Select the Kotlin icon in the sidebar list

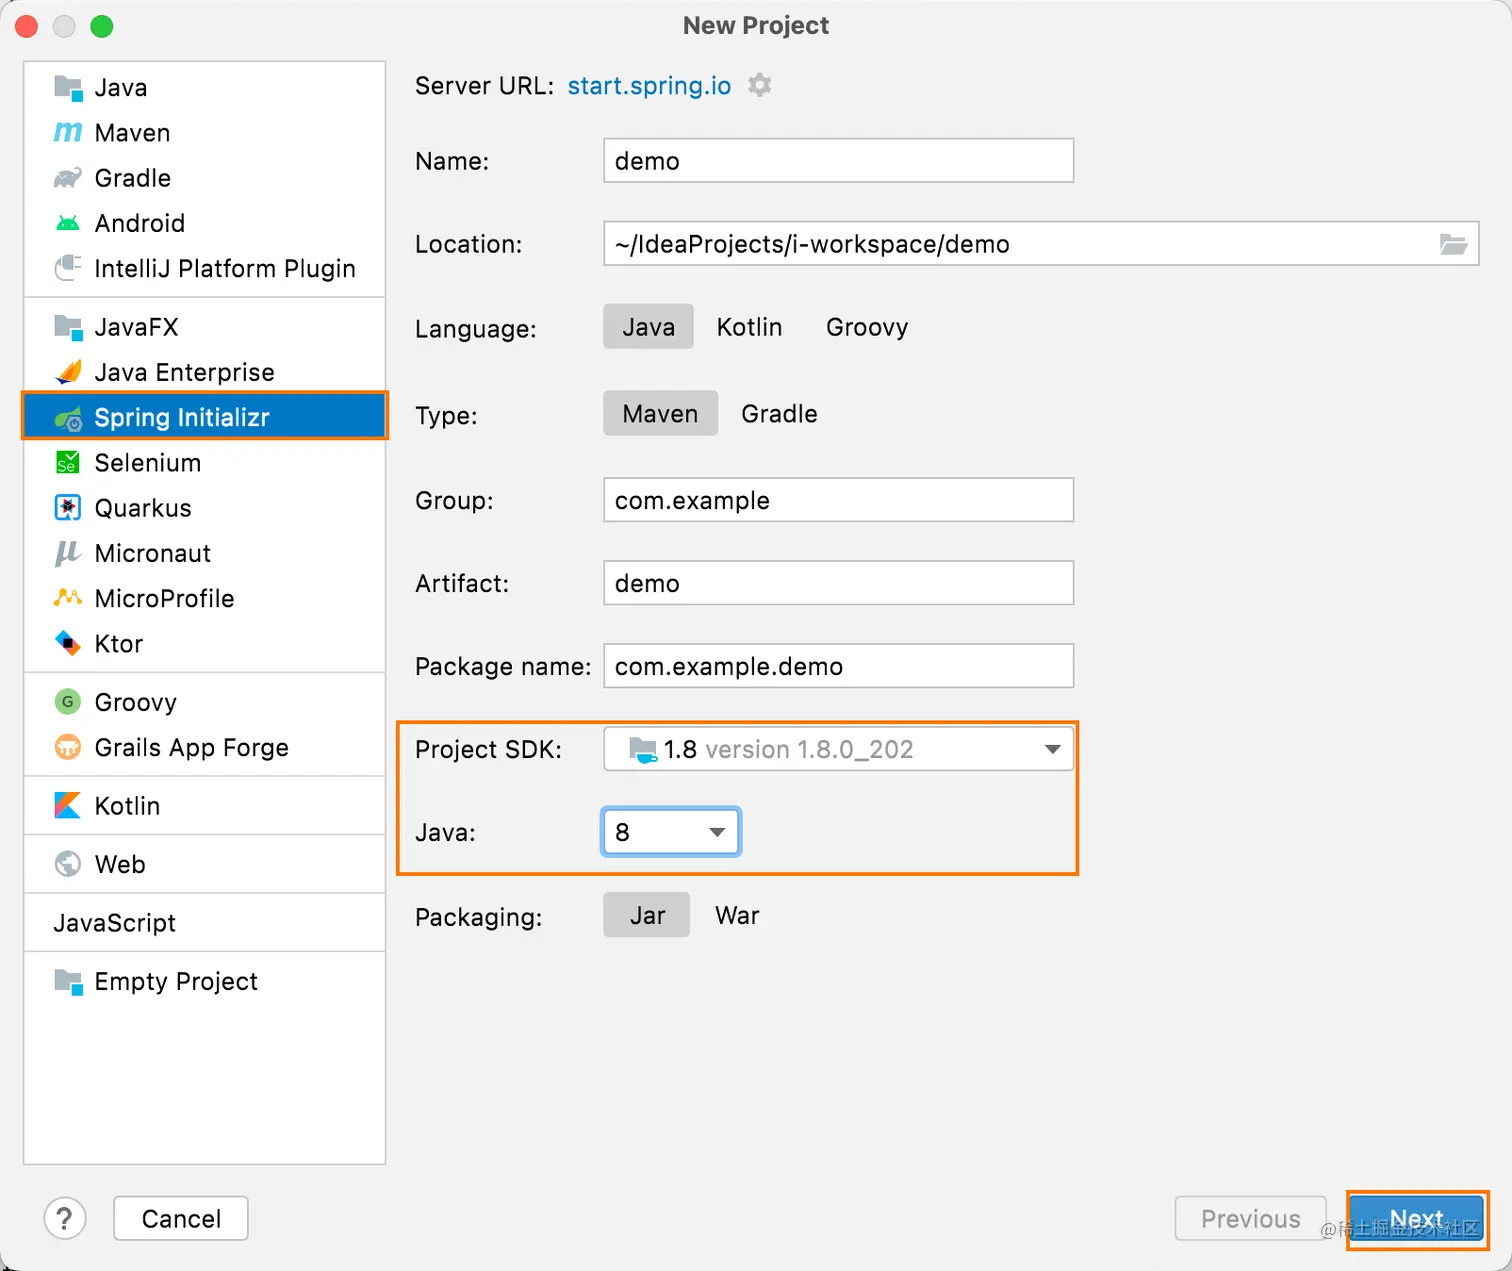coord(68,805)
